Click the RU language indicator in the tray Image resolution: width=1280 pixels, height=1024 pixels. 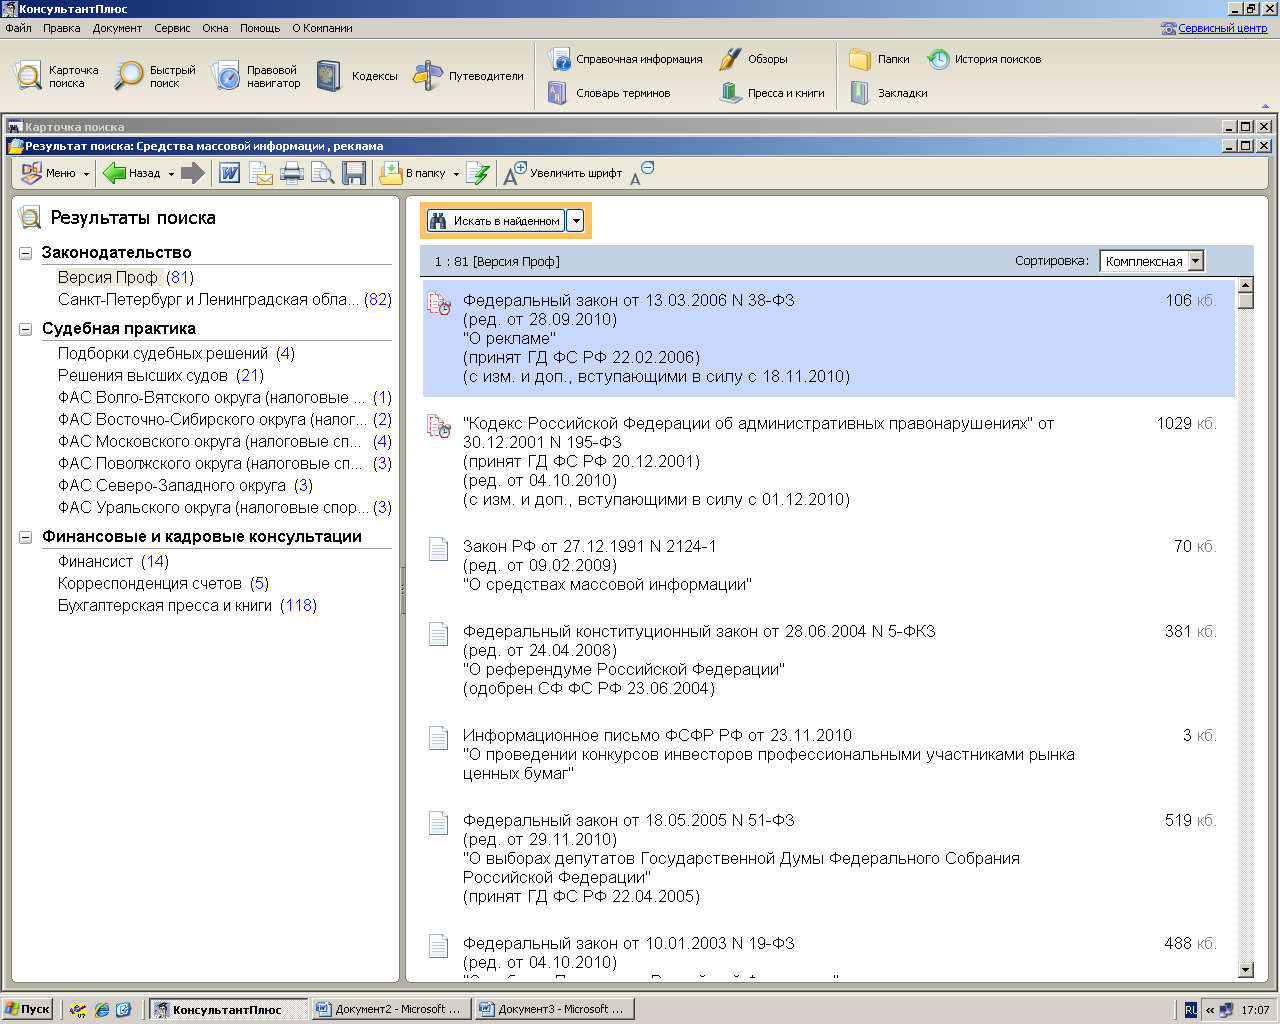1190,1010
